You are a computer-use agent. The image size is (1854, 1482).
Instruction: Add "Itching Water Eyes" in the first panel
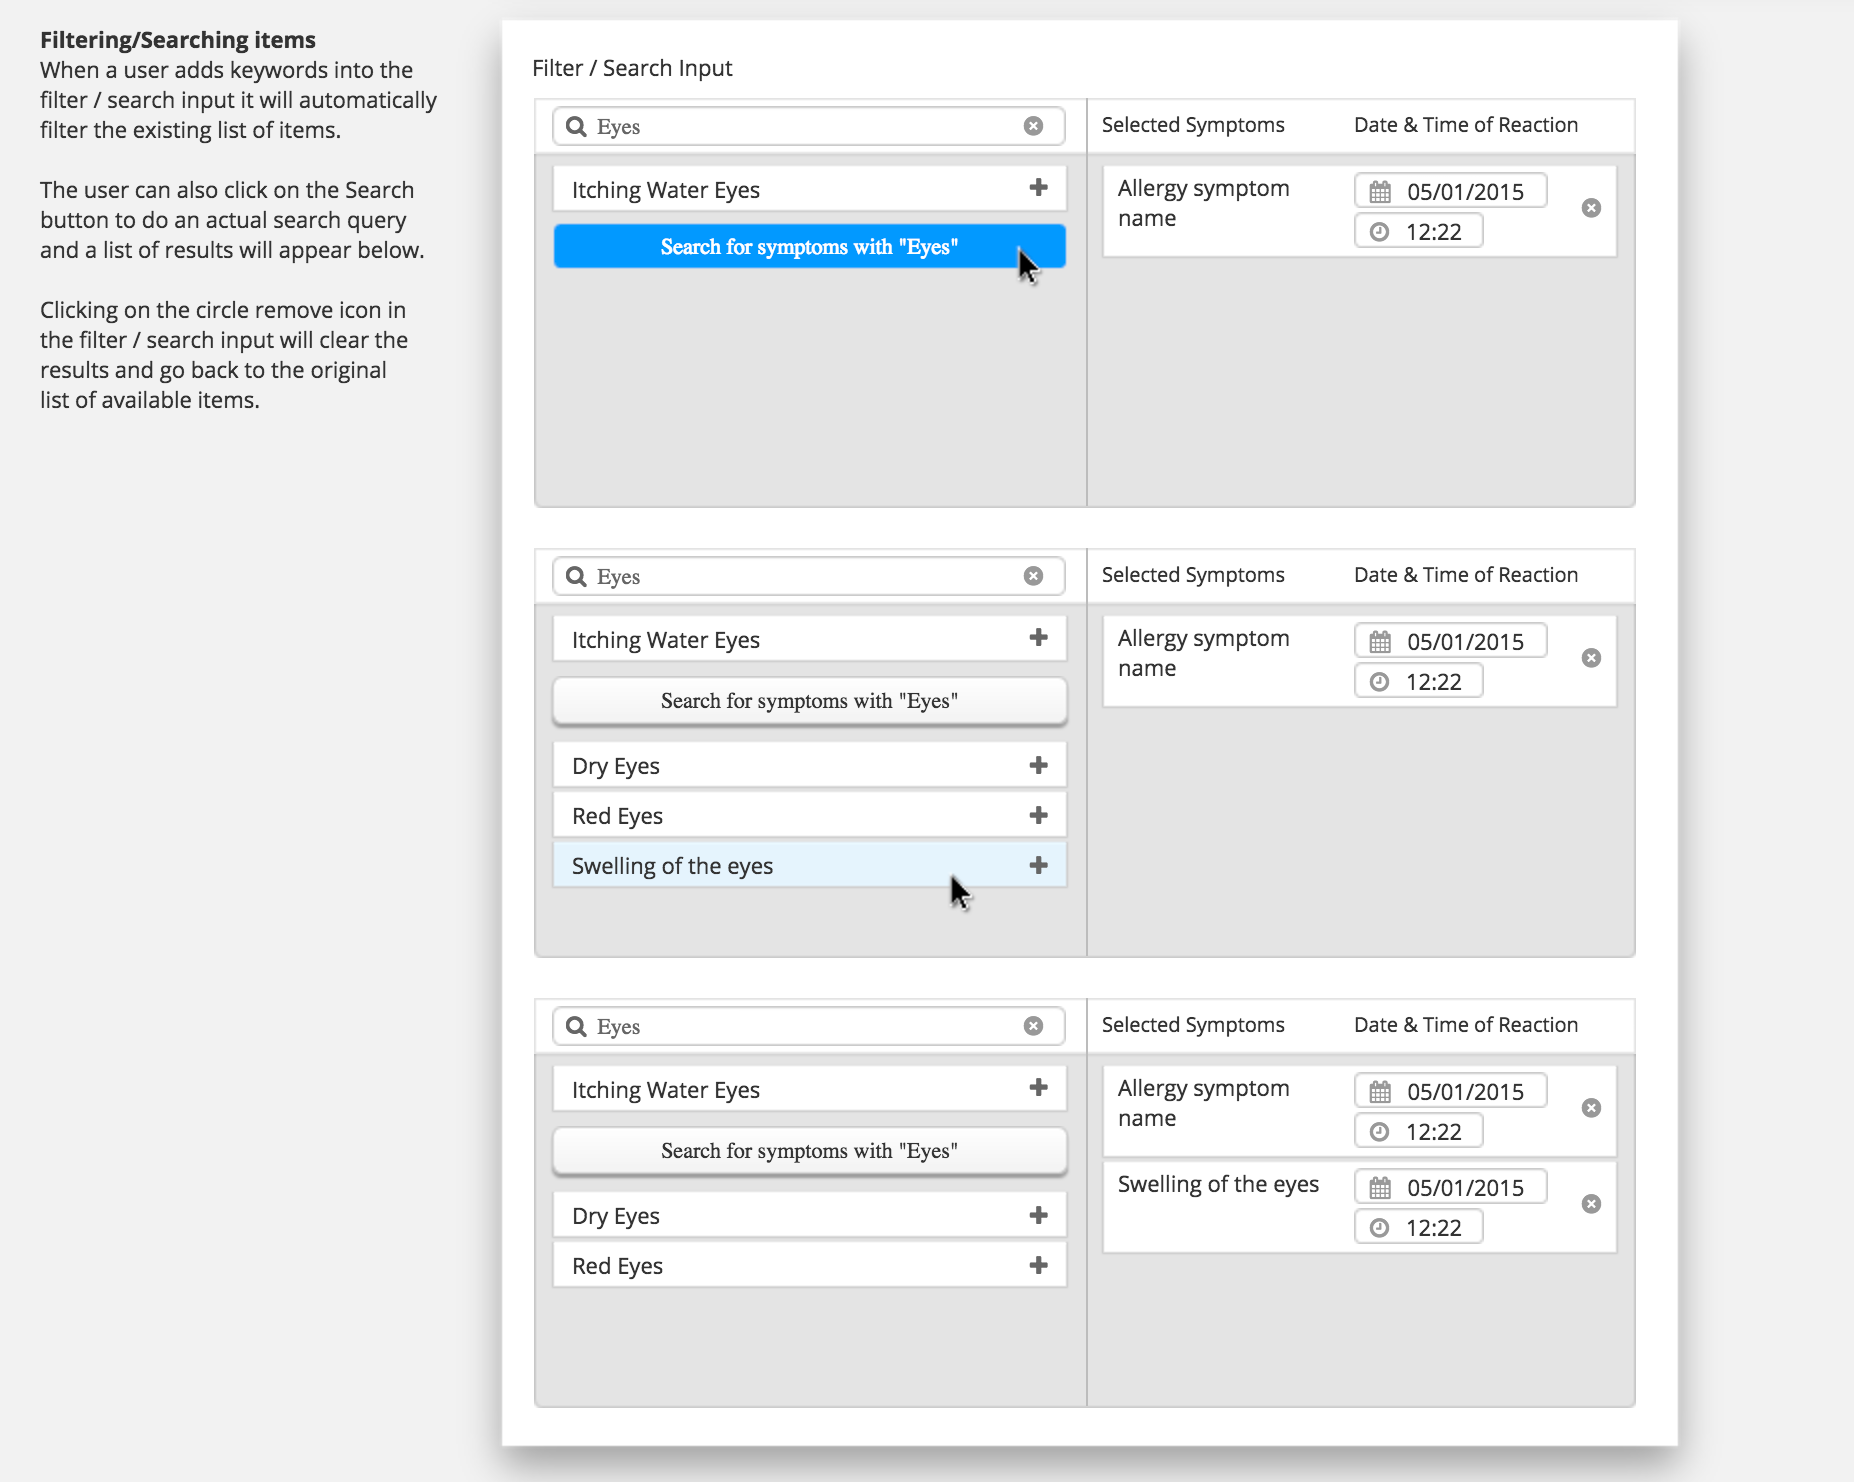[1038, 188]
